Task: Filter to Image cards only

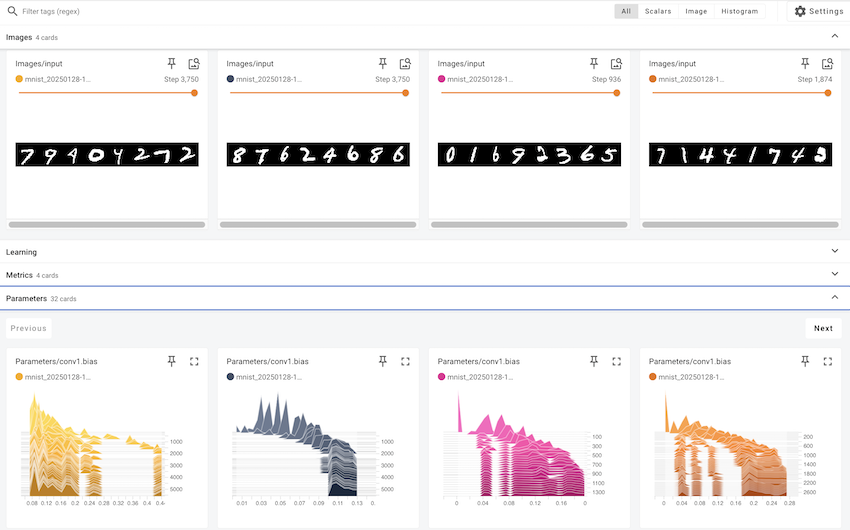Action: click(696, 11)
